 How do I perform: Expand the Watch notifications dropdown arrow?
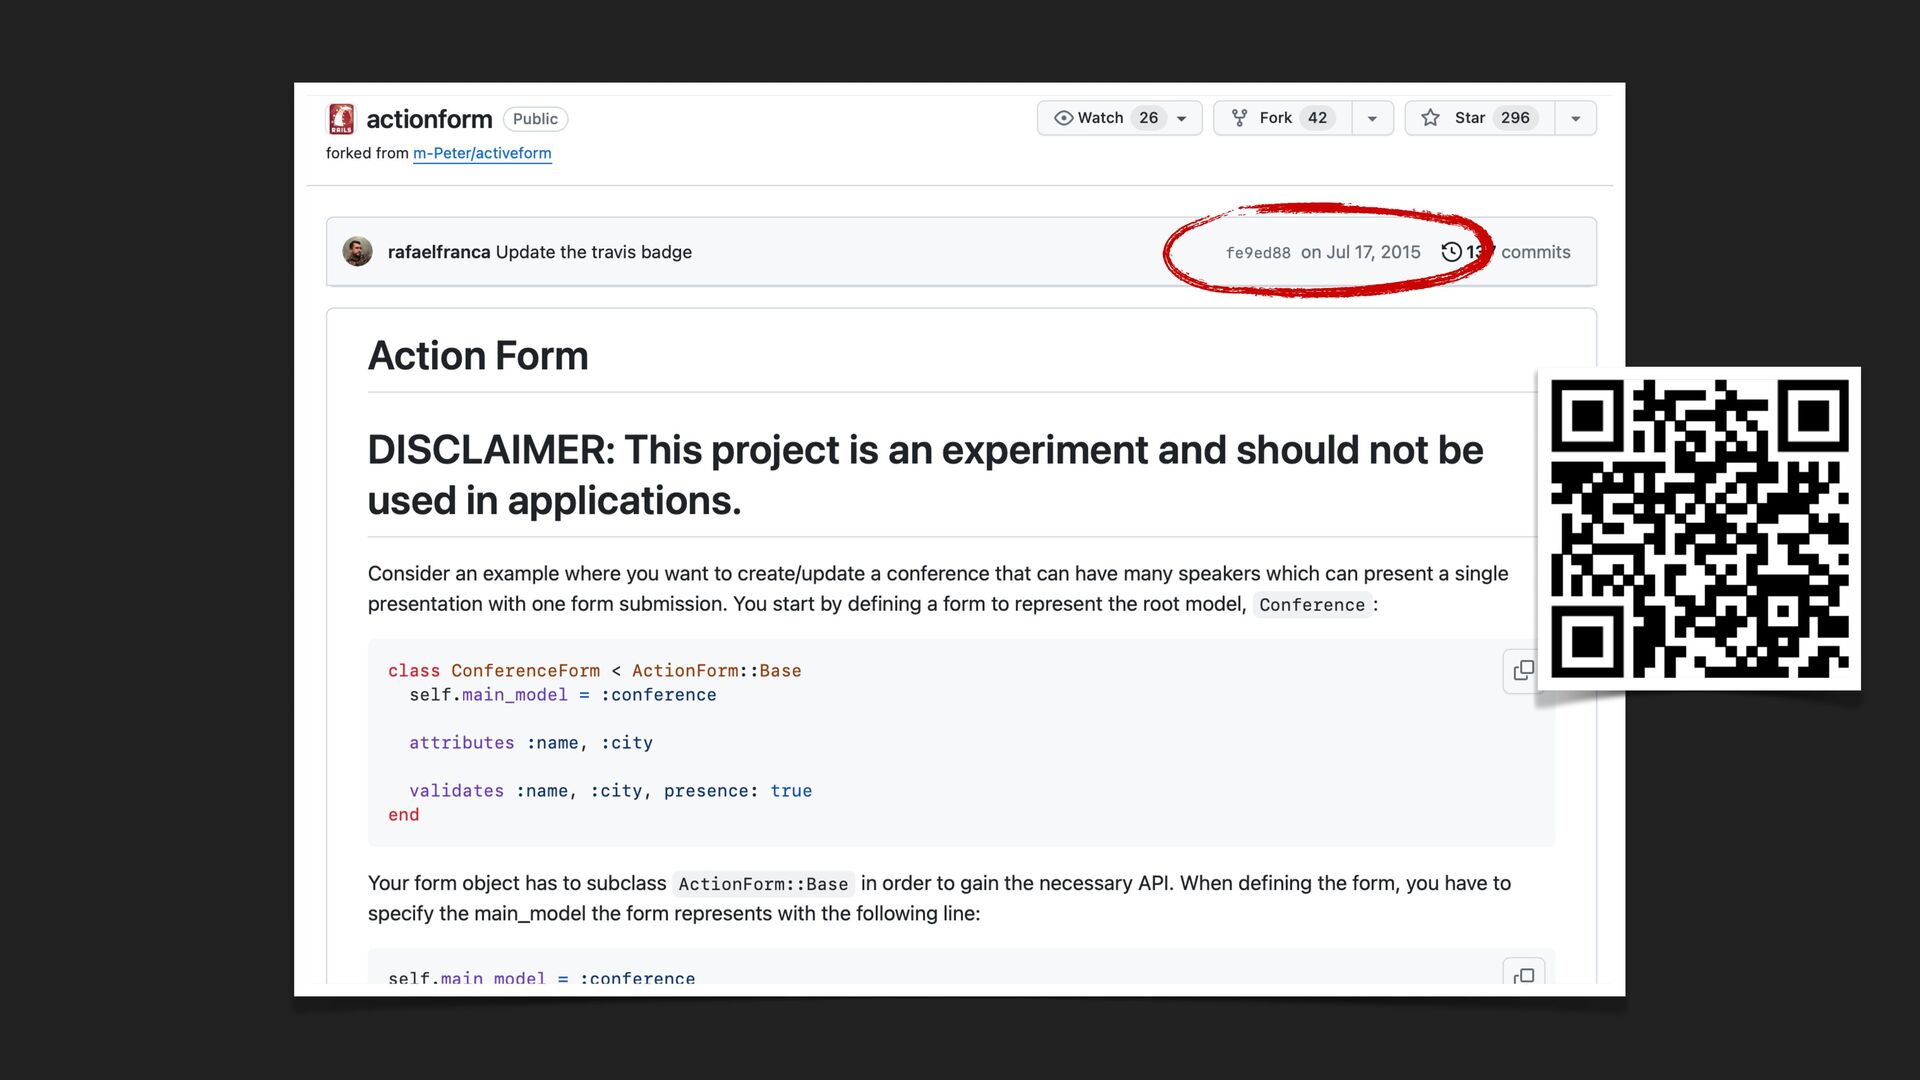click(1182, 119)
